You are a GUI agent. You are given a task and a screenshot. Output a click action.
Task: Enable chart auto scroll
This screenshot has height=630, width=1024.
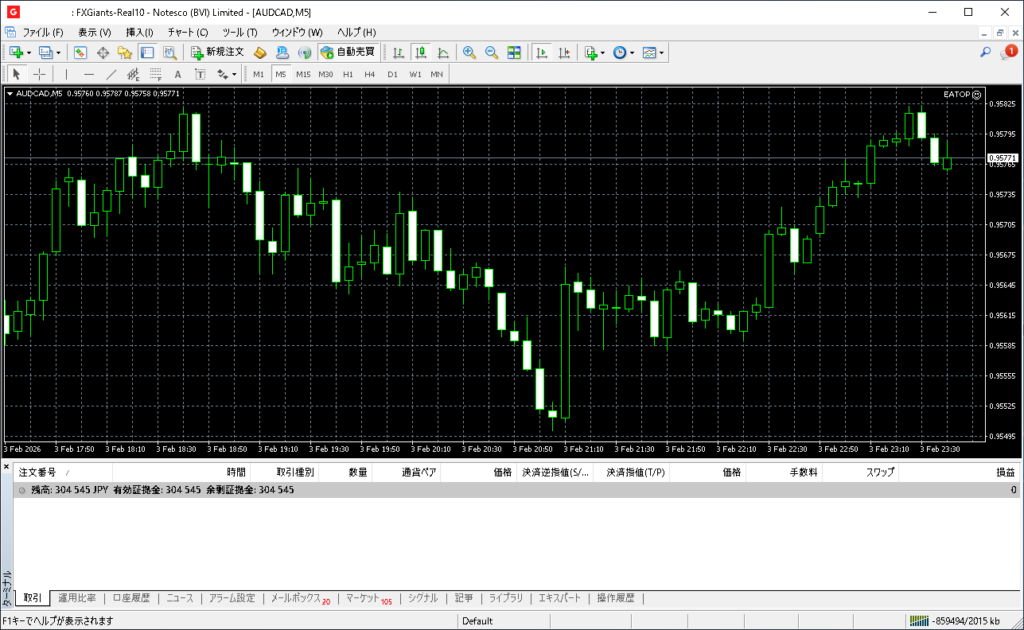542,52
